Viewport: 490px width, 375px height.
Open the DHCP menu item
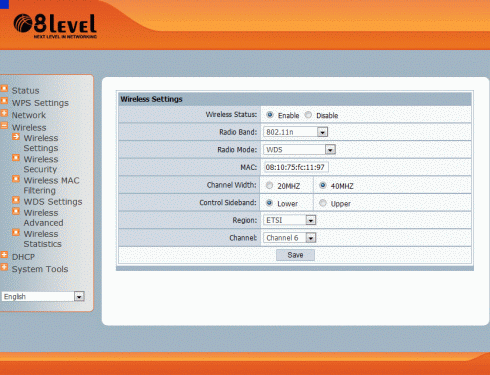point(23,257)
